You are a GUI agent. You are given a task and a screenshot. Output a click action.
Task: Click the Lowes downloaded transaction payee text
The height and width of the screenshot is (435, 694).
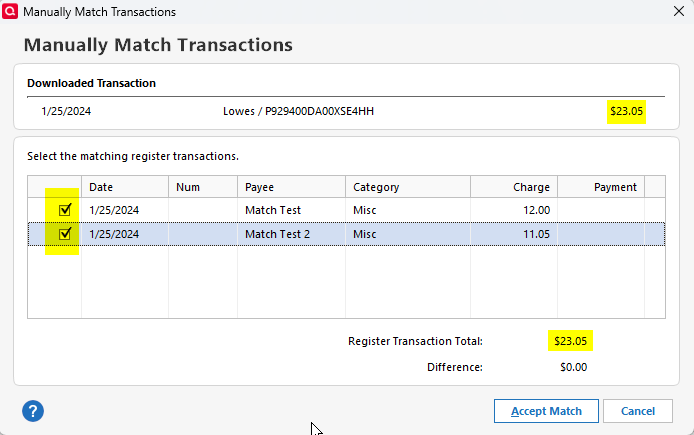tap(298, 111)
